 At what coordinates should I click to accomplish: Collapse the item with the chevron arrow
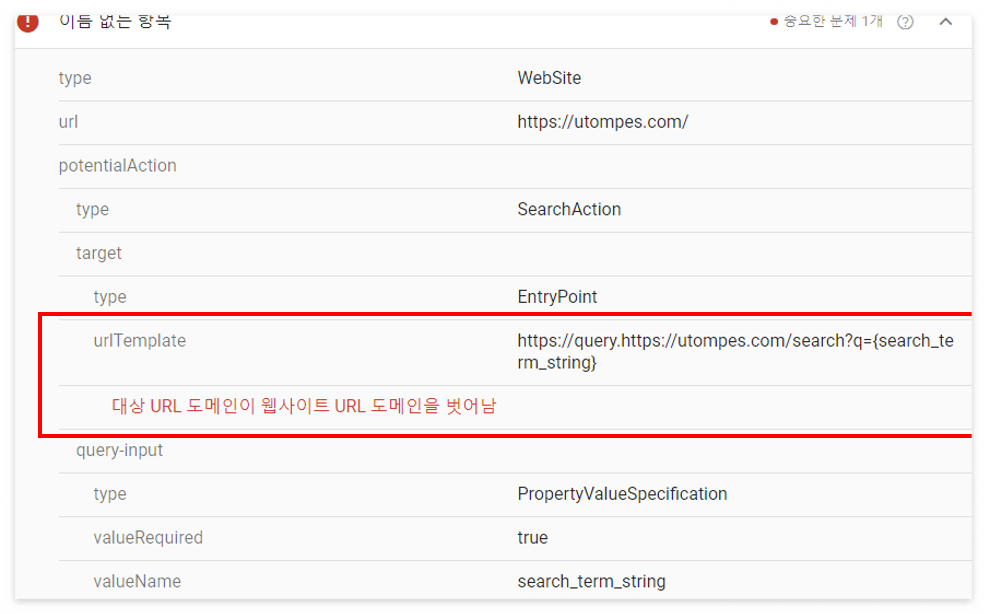pos(945,22)
